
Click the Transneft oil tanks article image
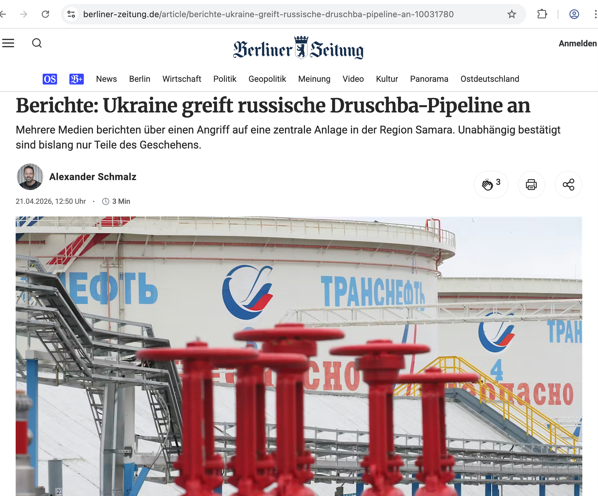point(299,356)
